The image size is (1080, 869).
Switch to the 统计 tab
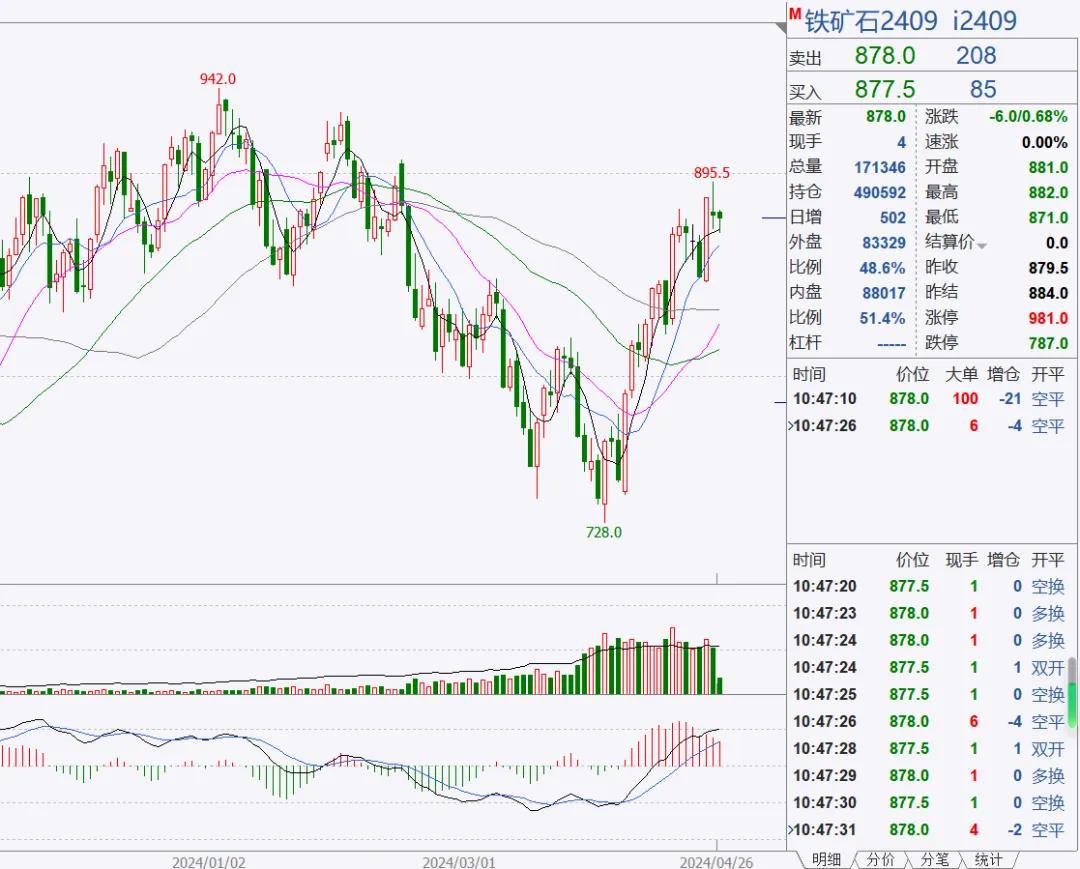[988, 859]
